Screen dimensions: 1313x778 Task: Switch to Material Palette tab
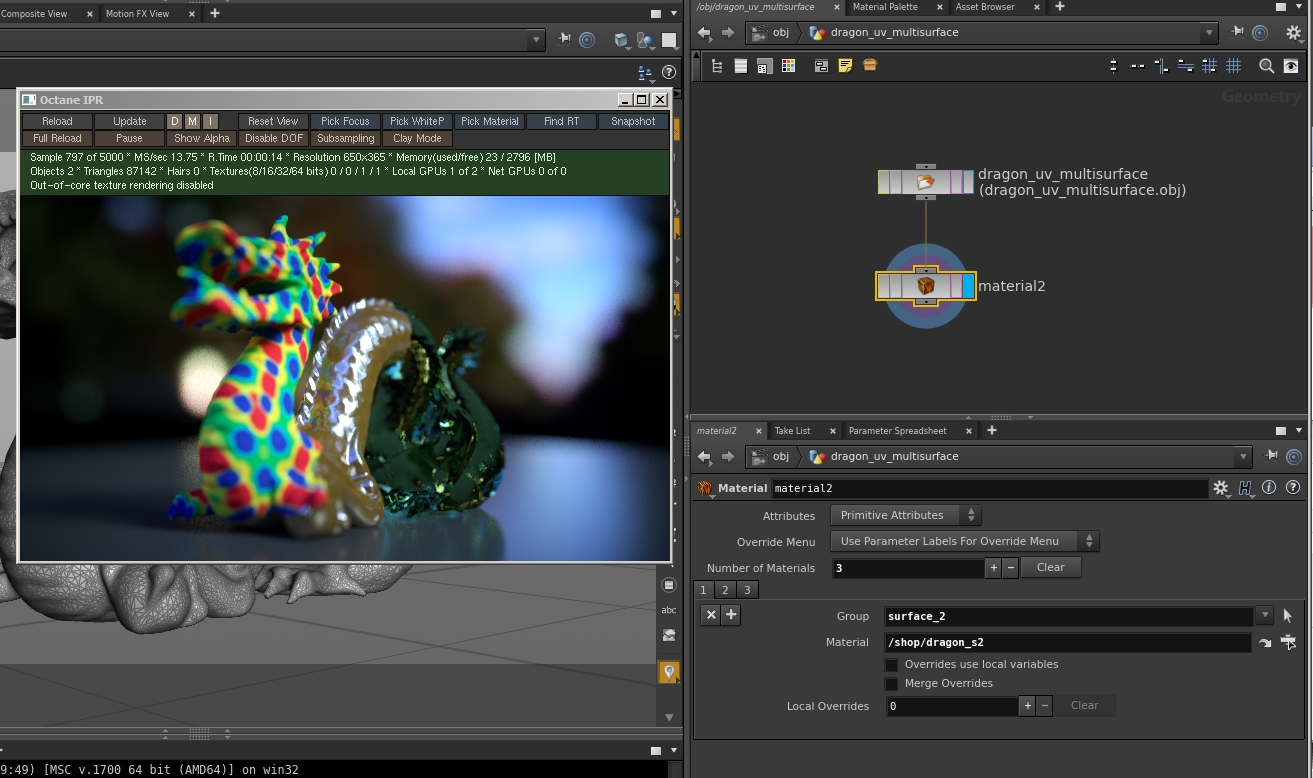click(885, 7)
